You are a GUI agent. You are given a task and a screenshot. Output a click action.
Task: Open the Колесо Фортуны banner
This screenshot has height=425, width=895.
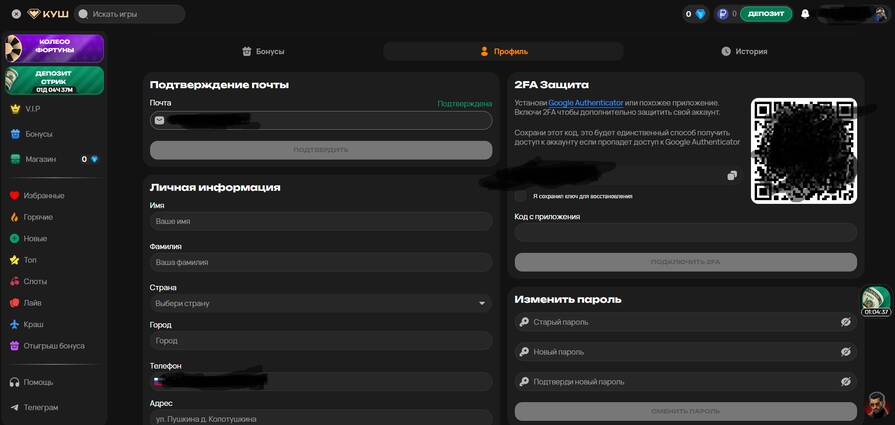click(x=54, y=48)
